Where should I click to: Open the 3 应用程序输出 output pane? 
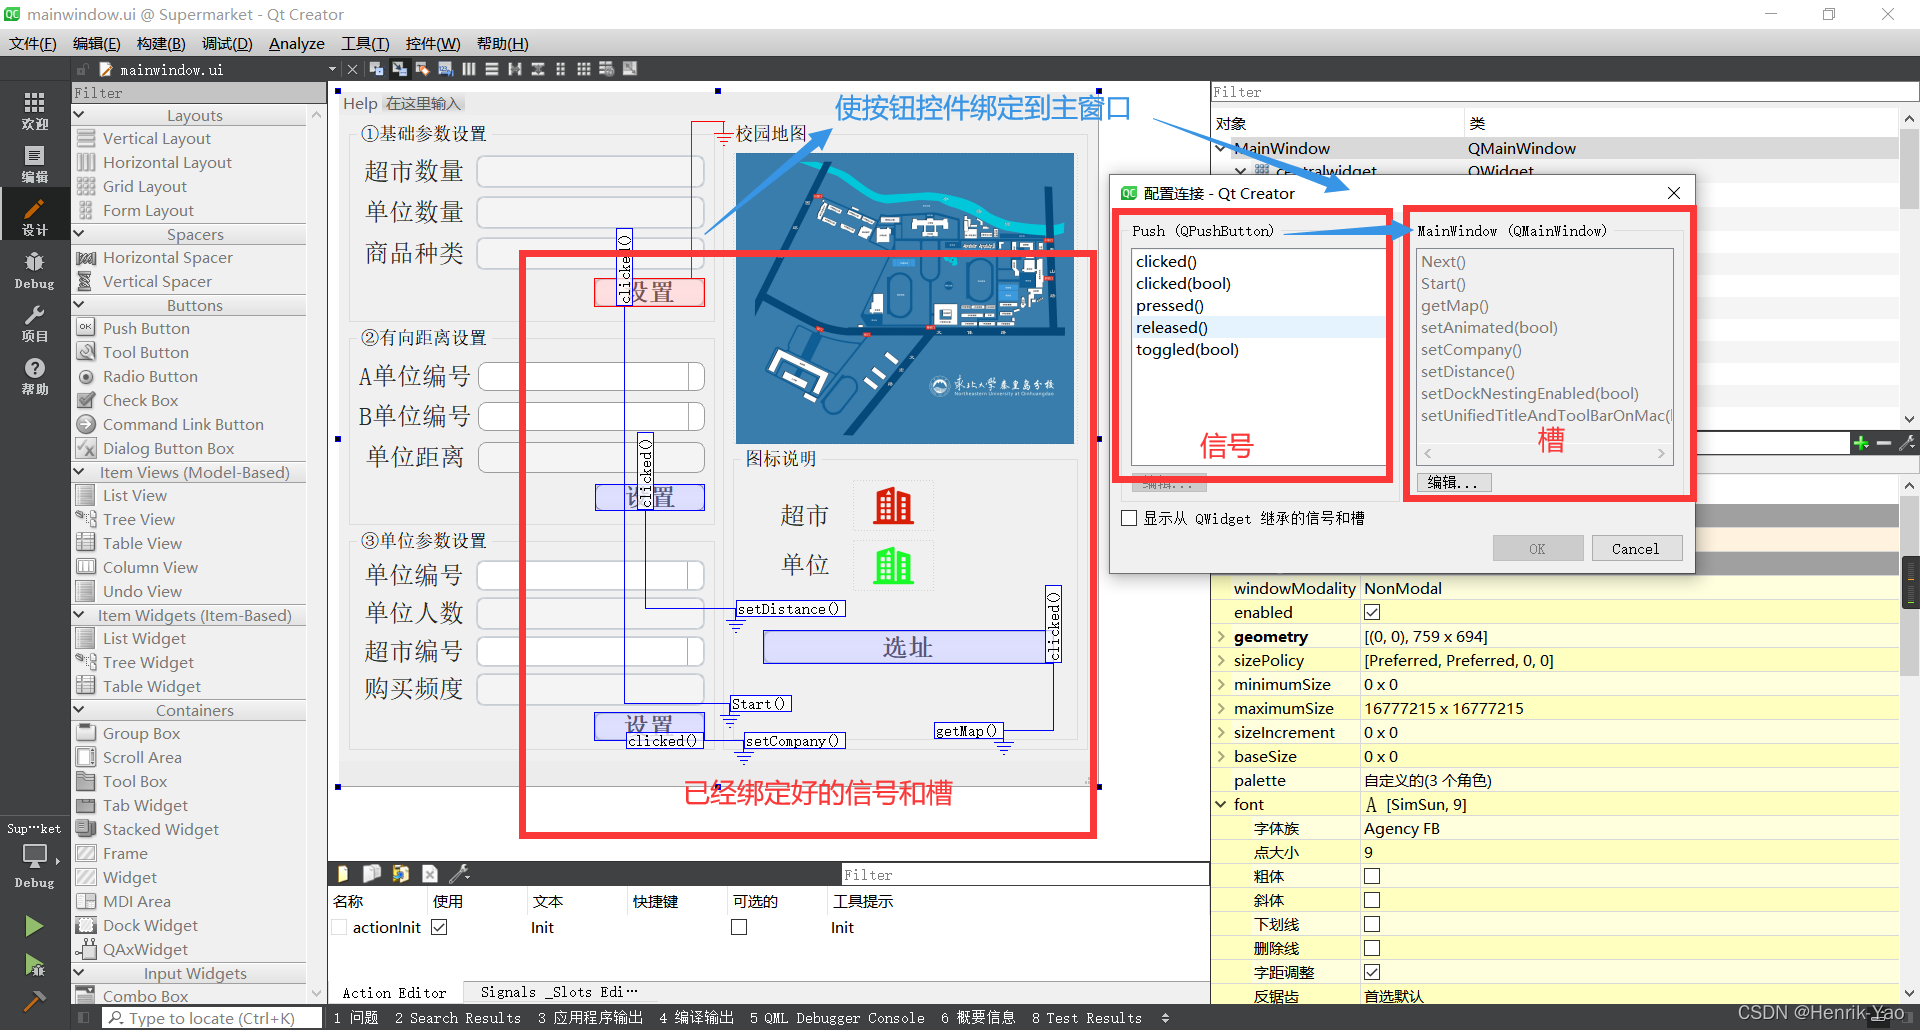590,1018
